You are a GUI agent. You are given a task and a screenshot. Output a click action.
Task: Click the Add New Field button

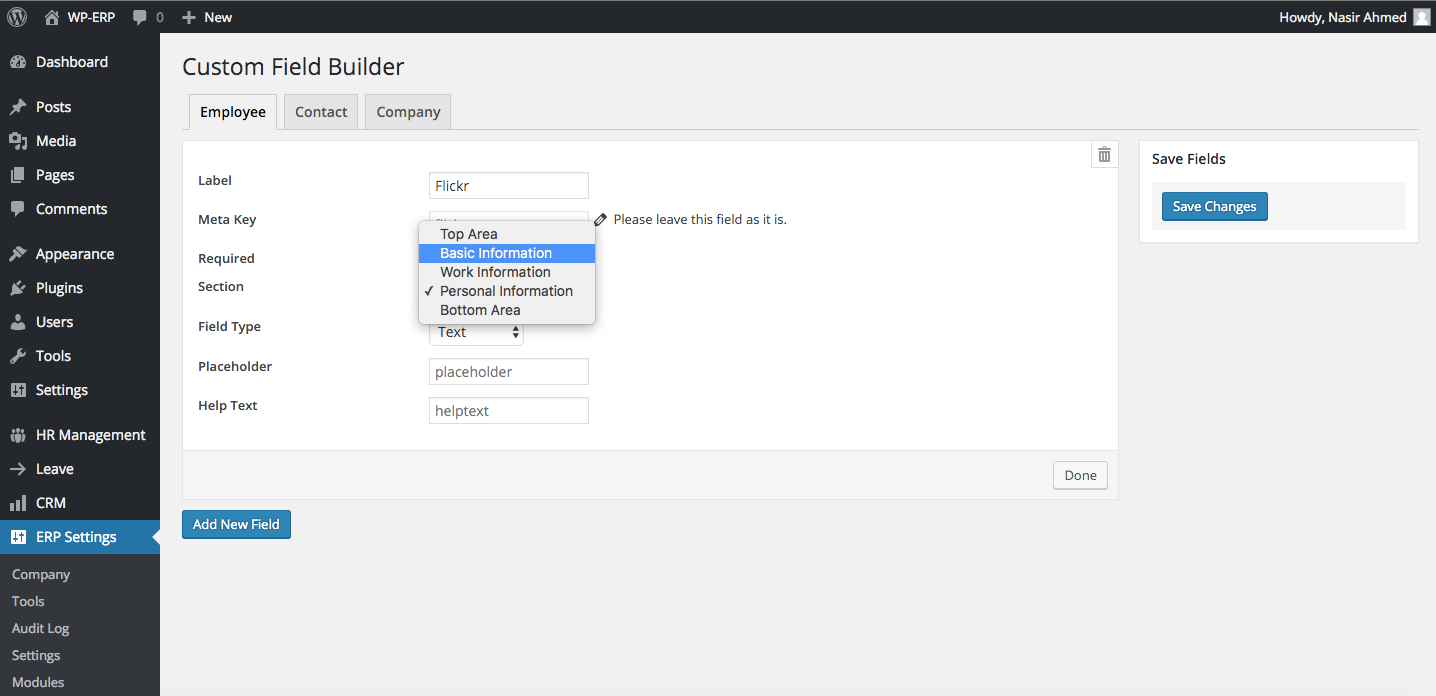click(x=236, y=524)
